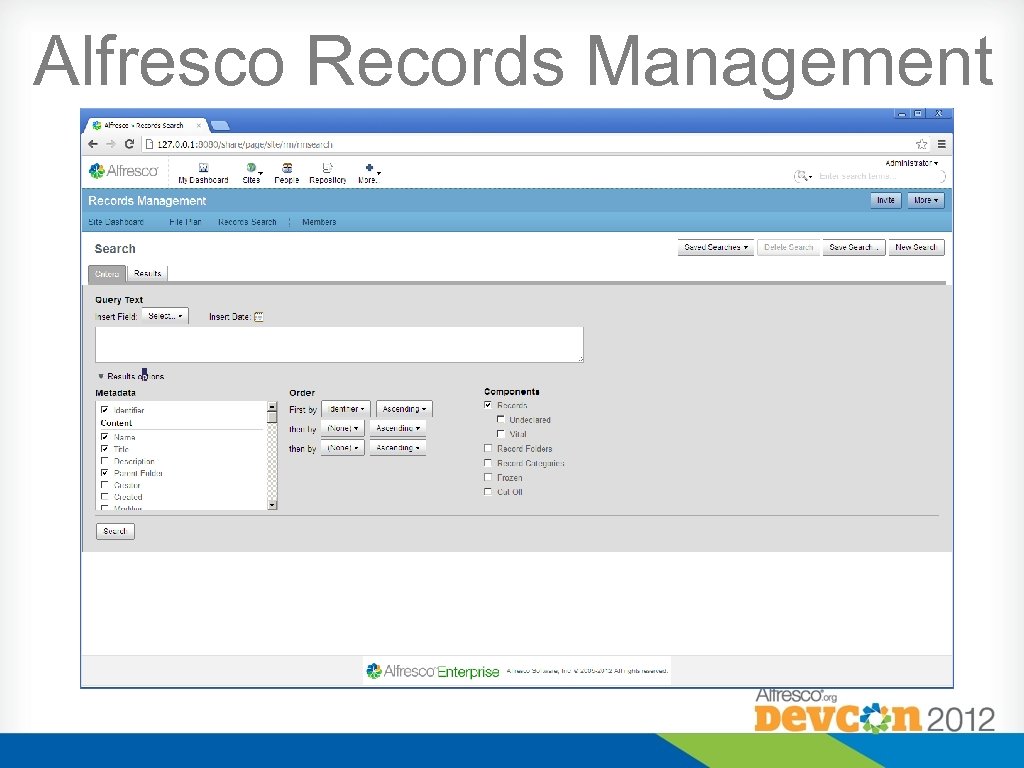Toggle the Records component checkbox
This screenshot has height=768, width=1024.
tap(488, 405)
